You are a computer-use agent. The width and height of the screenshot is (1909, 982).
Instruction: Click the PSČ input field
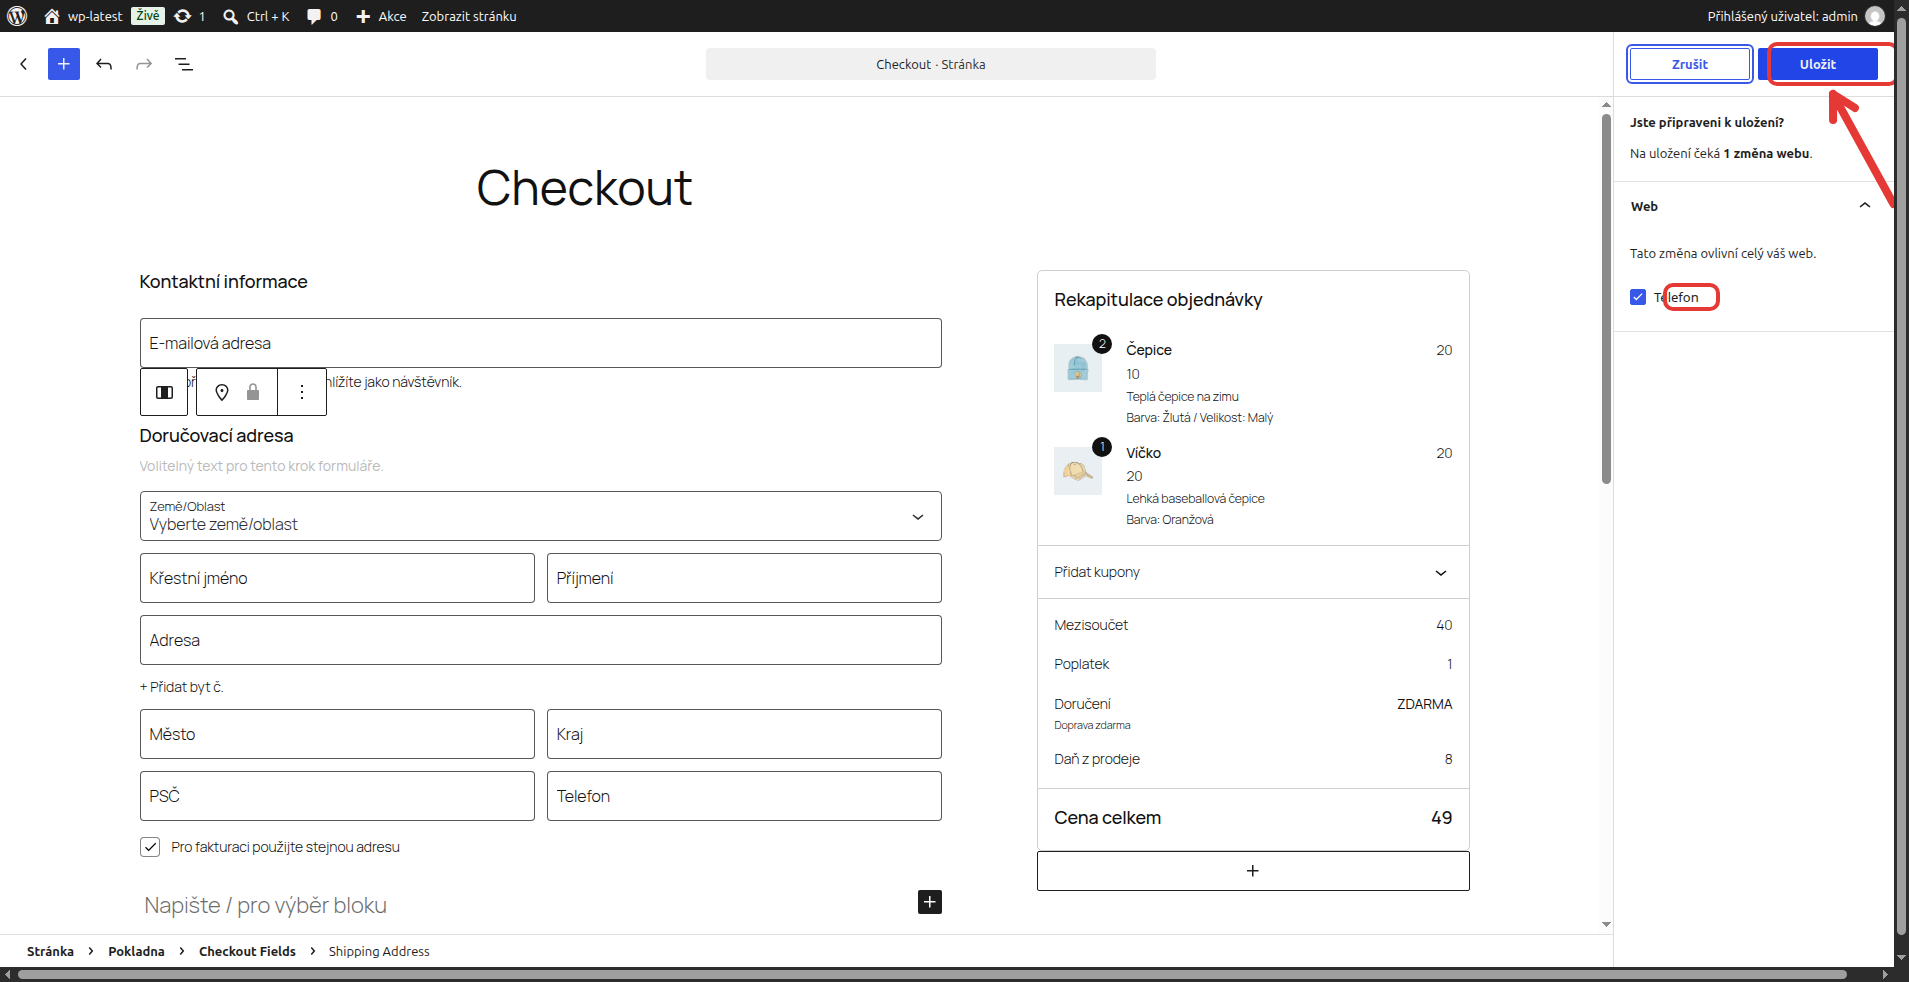(x=337, y=796)
